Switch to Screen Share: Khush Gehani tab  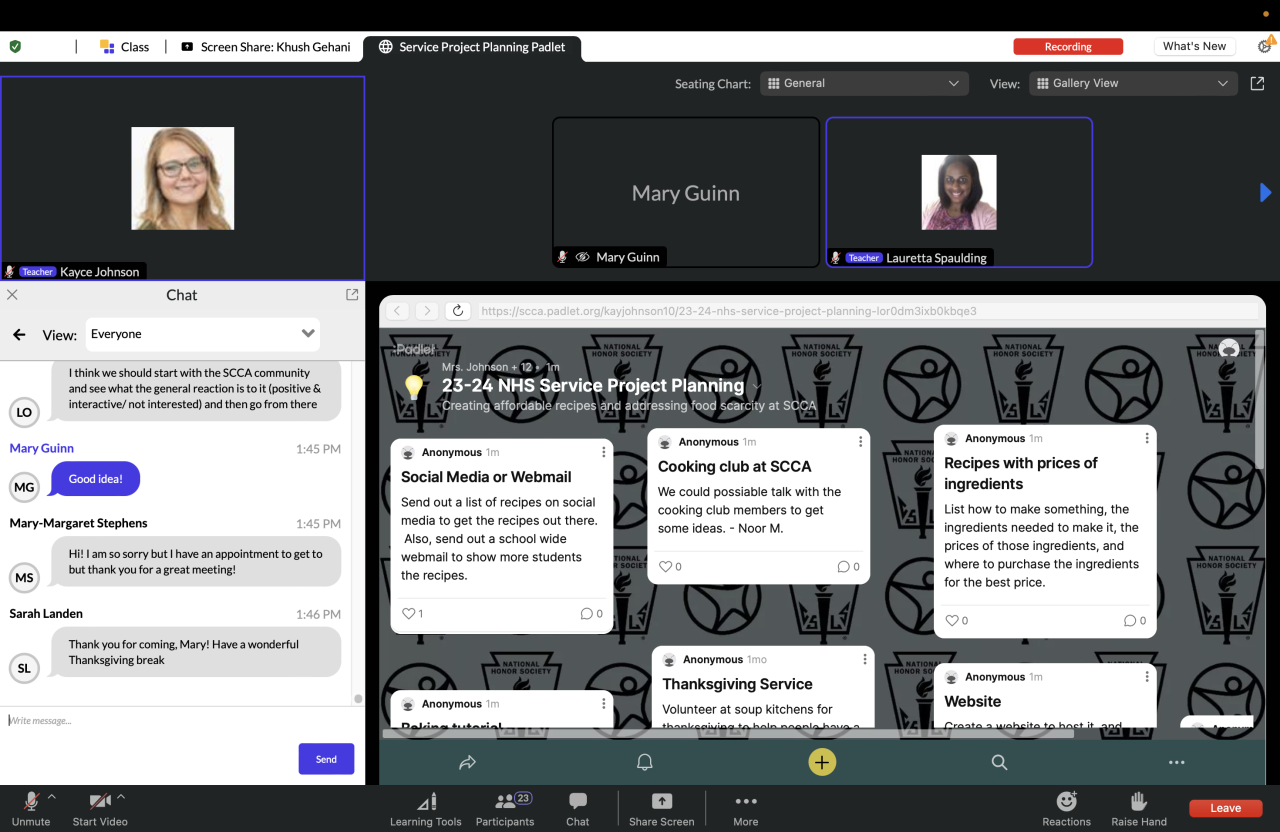[266, 47]
